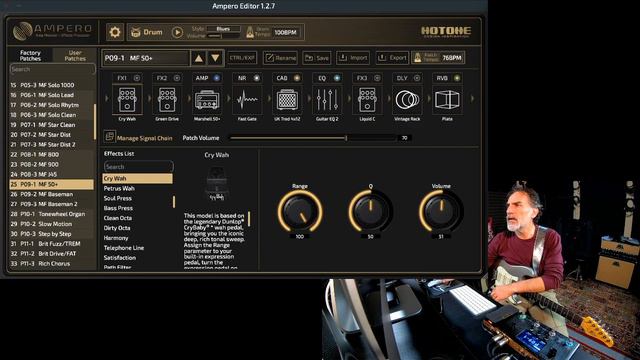Toggle the RVB module on/off
Viewport: 640px width, 360px height.
coord(457,78)
